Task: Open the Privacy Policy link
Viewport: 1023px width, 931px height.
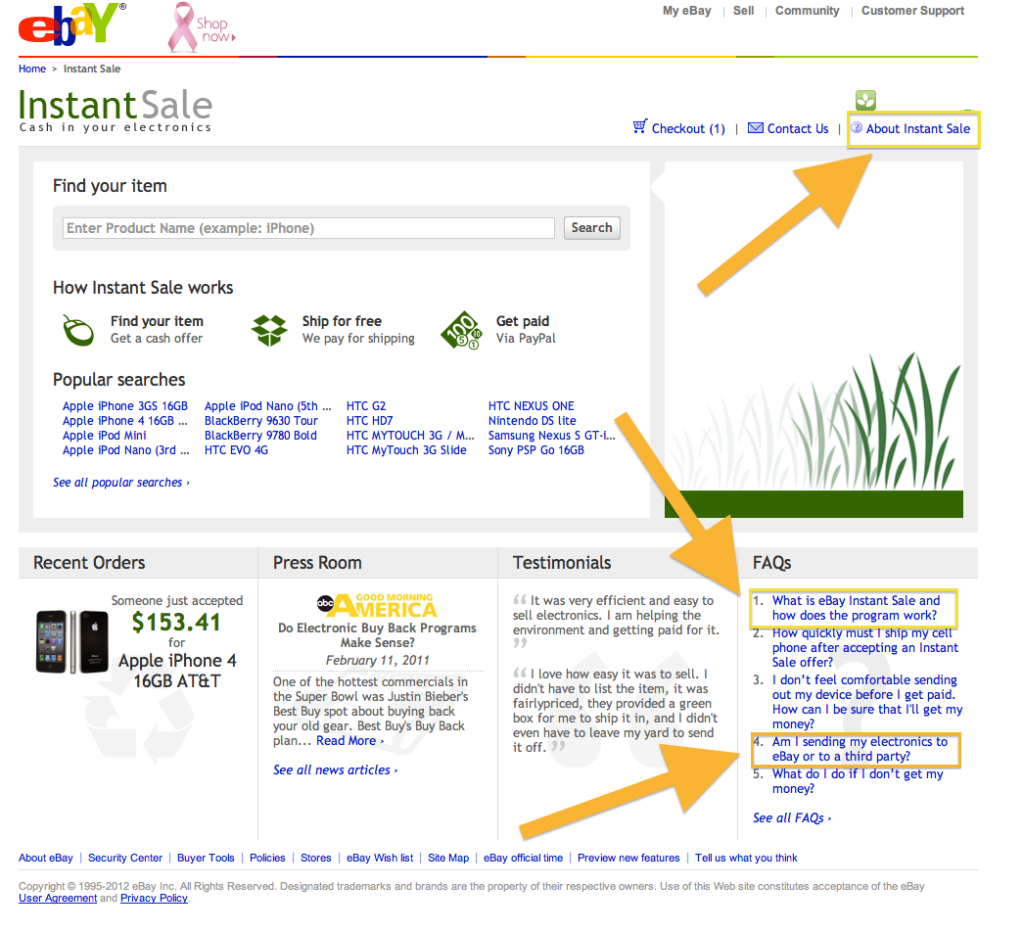Action: pos(154,898)
